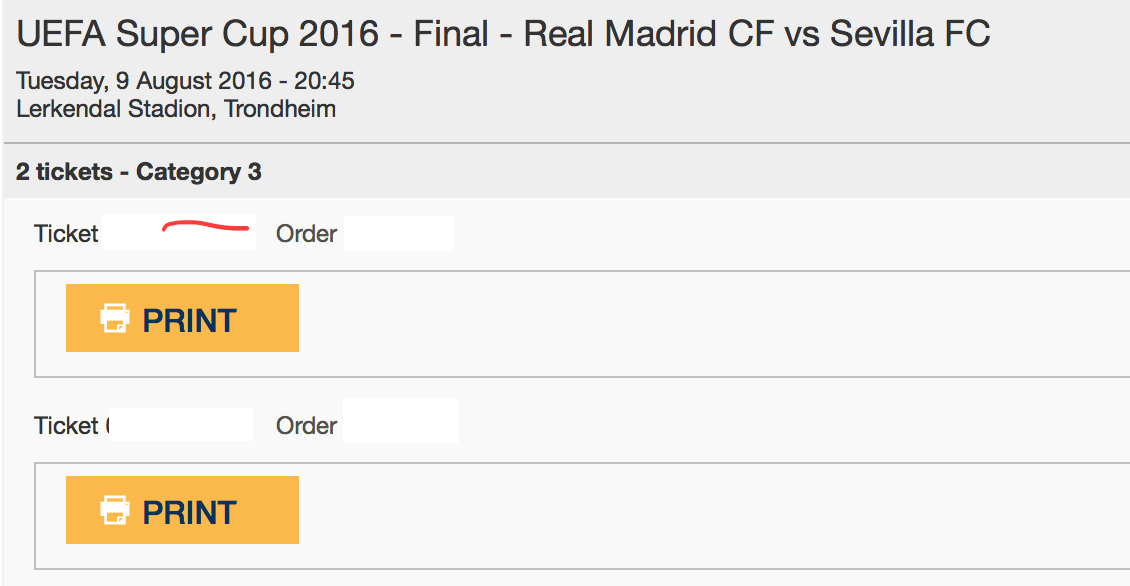1130x586 pixels.
Task: Print the second ticket using PRINT button
Action: (182, 510)
